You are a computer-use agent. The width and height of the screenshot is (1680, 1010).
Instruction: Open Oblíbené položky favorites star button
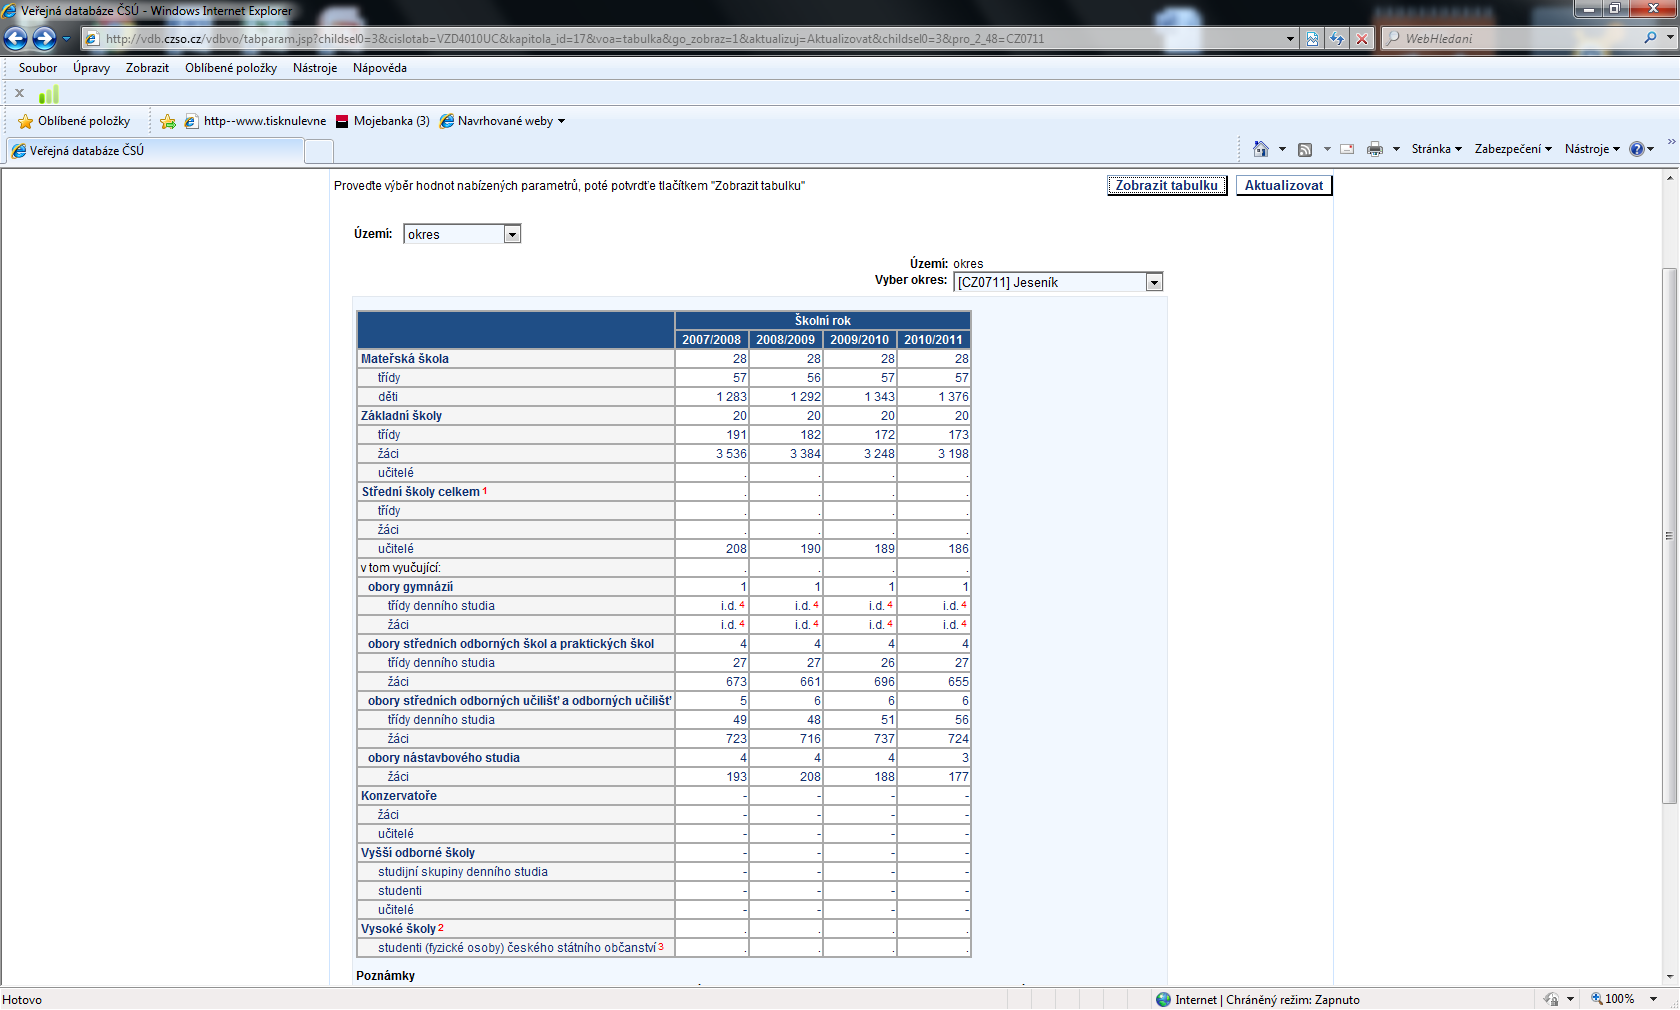[74, 121]
